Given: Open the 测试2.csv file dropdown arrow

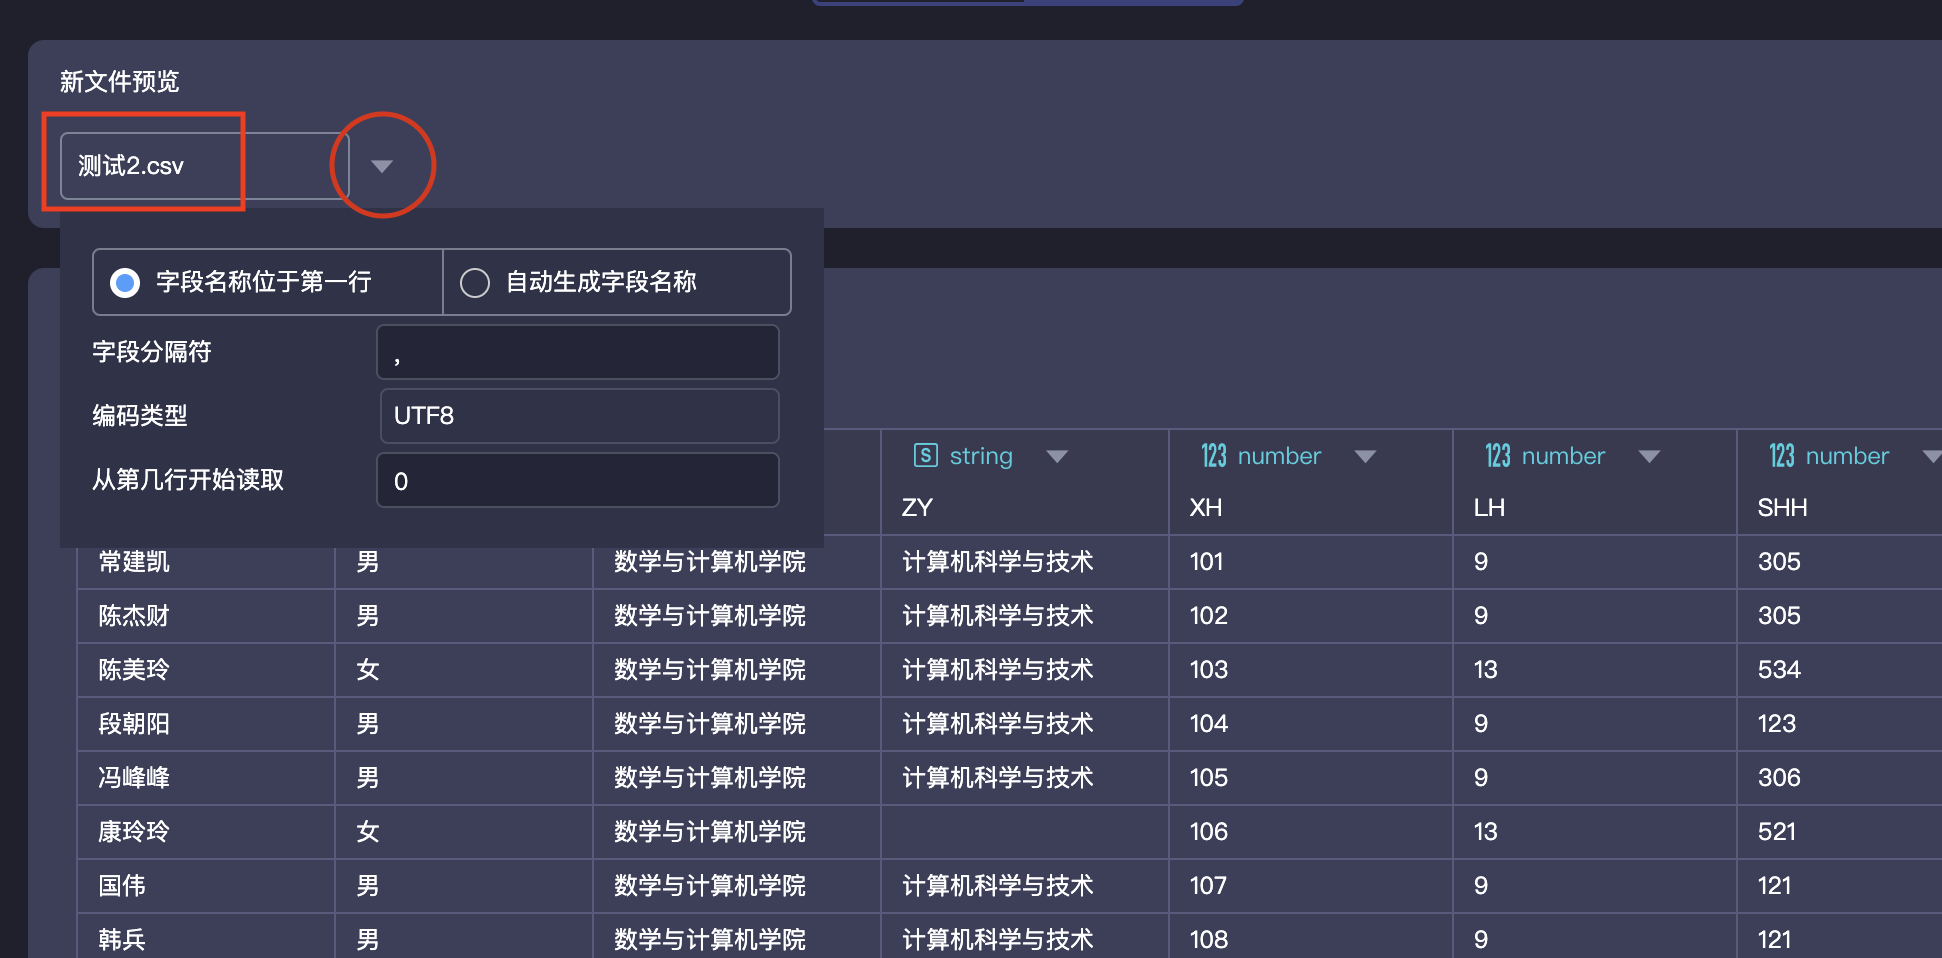Looking at the screenshot, I should coord(382,166).
